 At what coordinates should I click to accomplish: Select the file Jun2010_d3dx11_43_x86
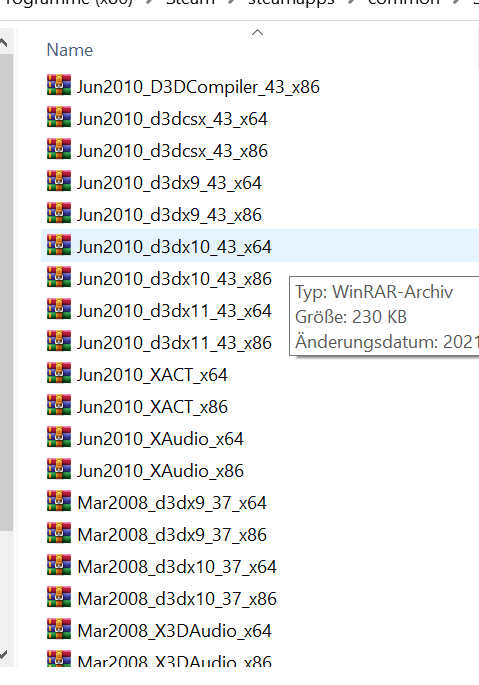[174, 342]
